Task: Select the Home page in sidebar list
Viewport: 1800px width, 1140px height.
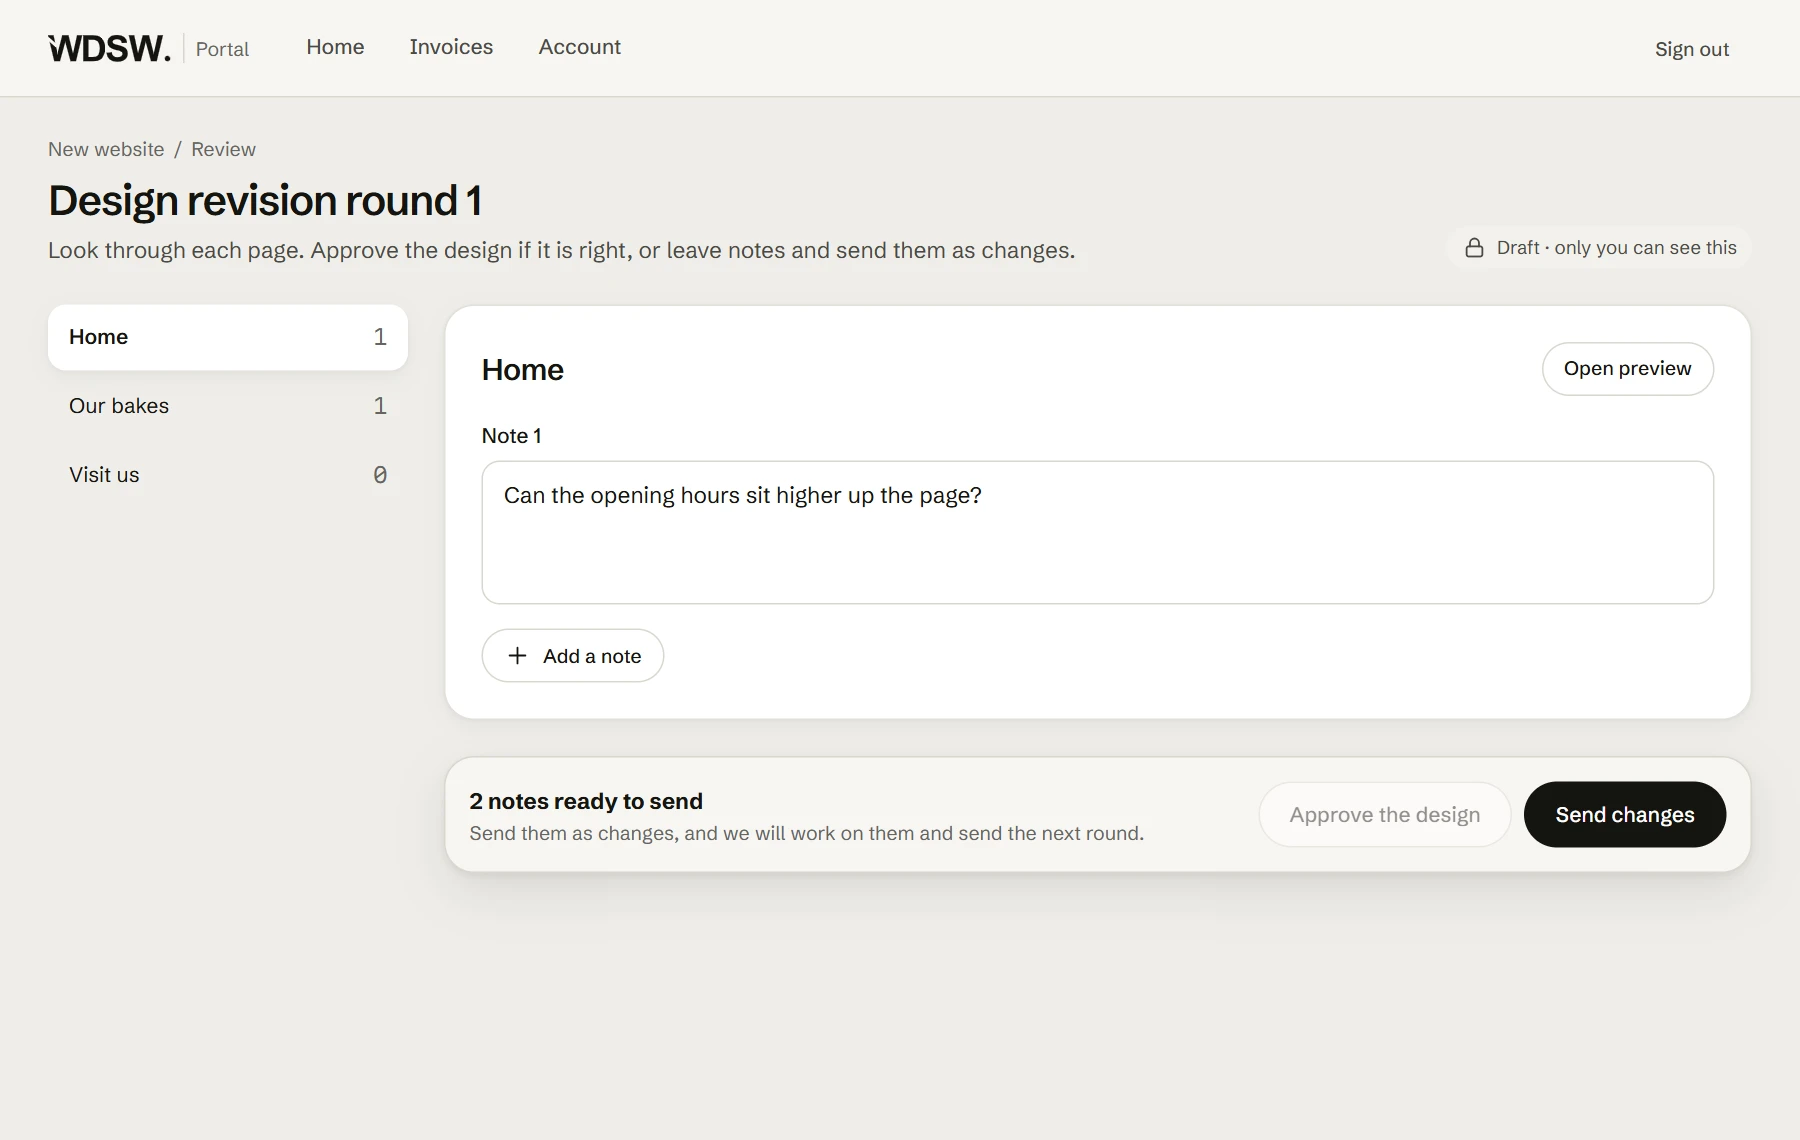Action: tap(228, 337)
